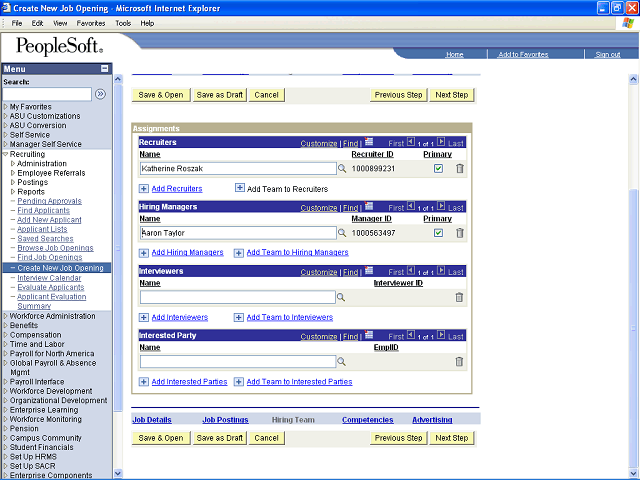Click top Save & Open button
640x480 pixels.
161,95
